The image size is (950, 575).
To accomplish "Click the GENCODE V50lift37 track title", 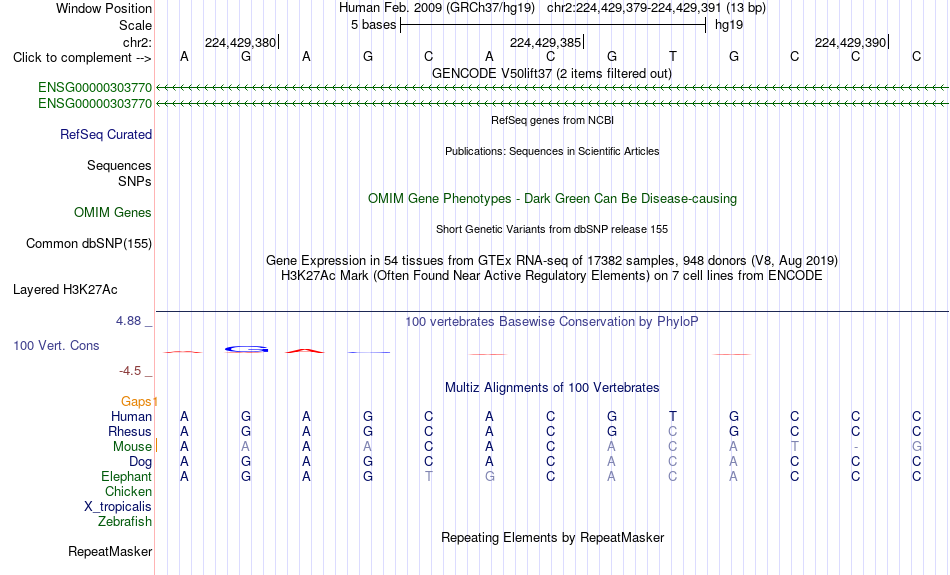I will point(551,73).
